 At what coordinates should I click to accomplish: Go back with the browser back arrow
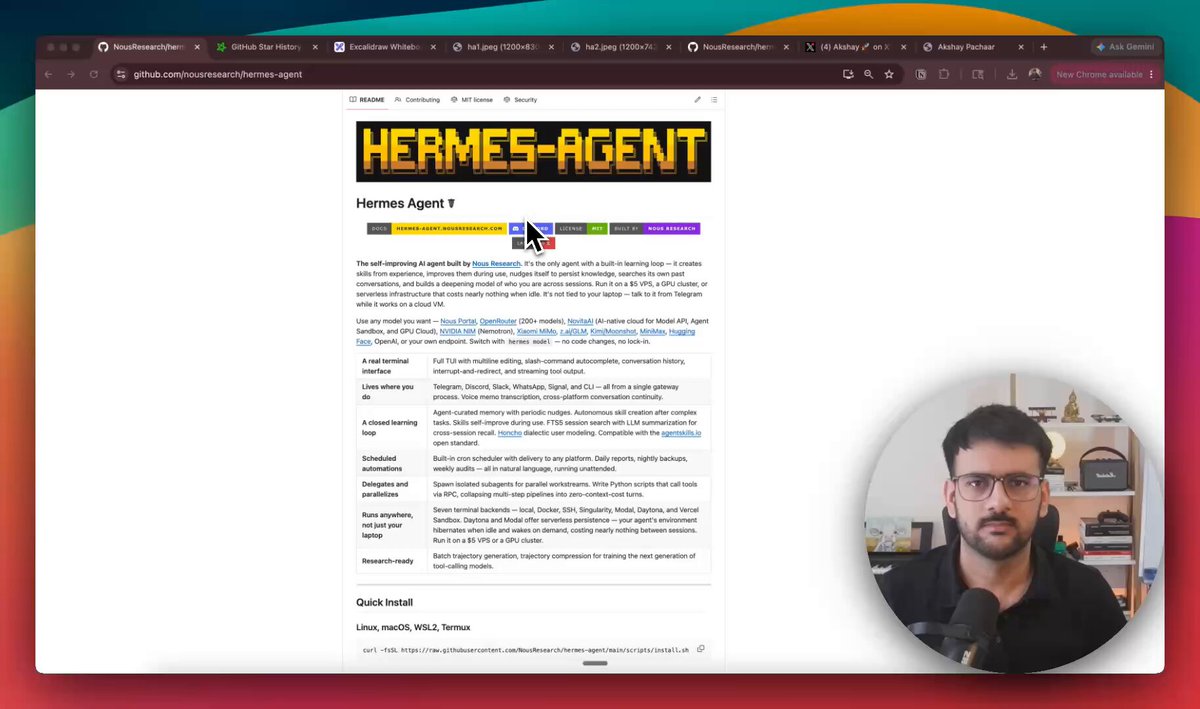point(48,74)
